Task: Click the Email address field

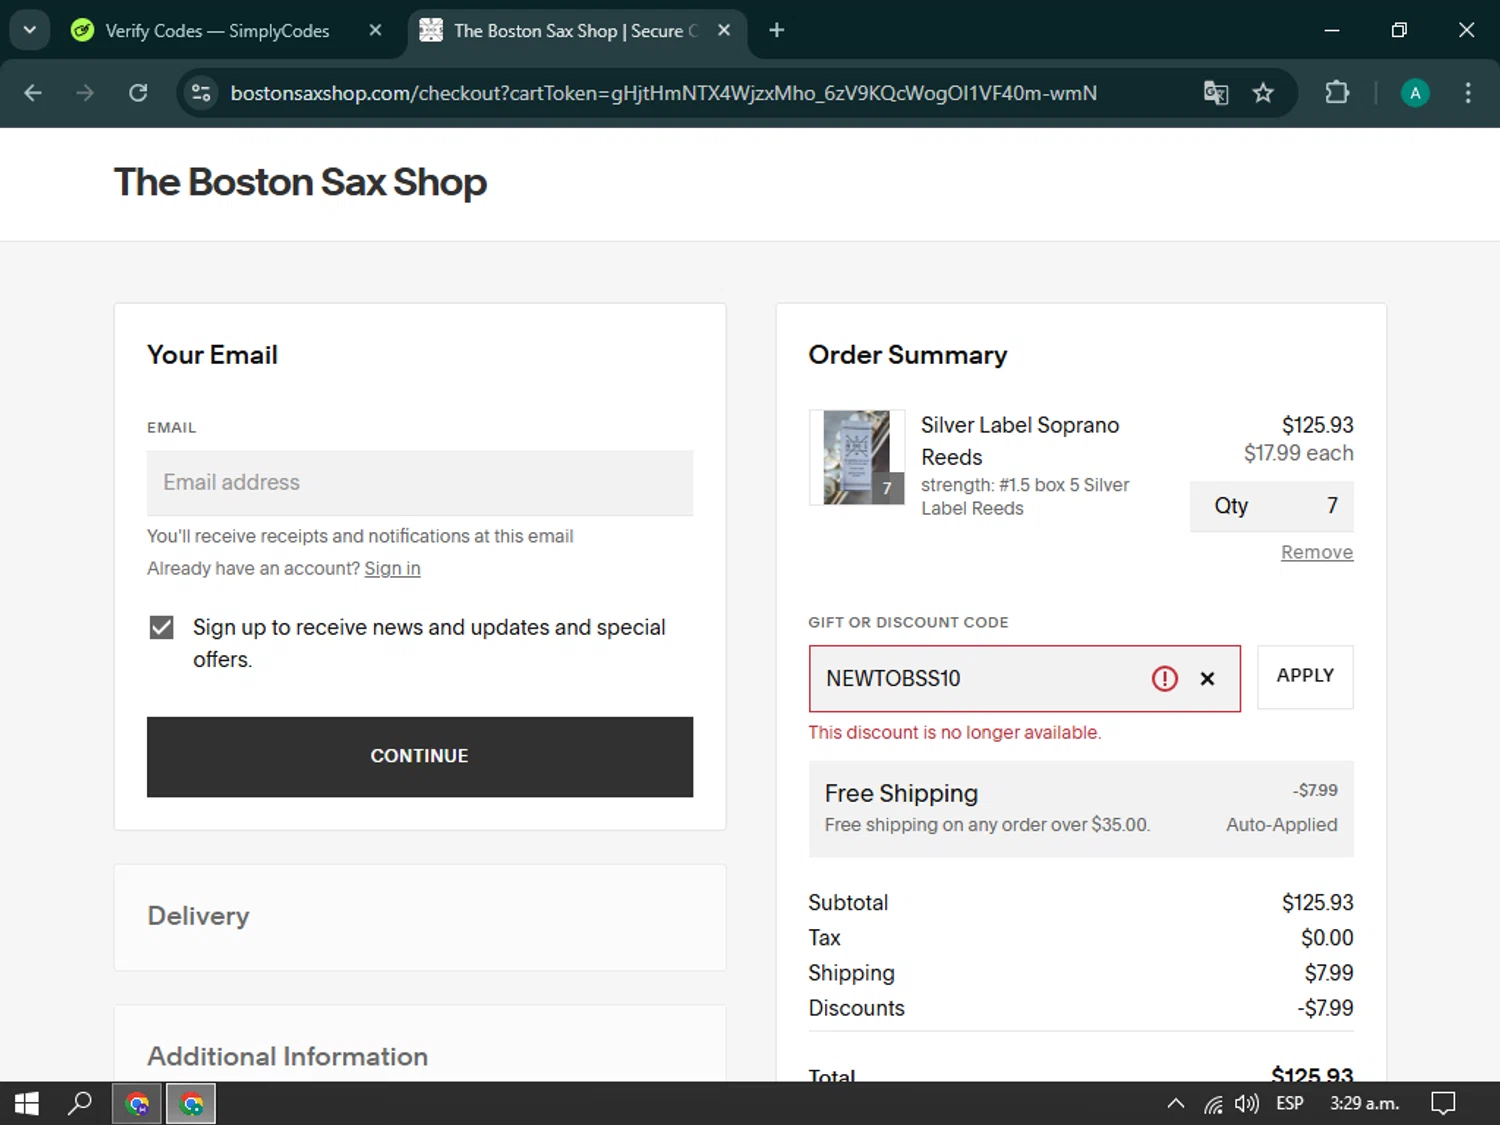Action: (x=420, y=483)
